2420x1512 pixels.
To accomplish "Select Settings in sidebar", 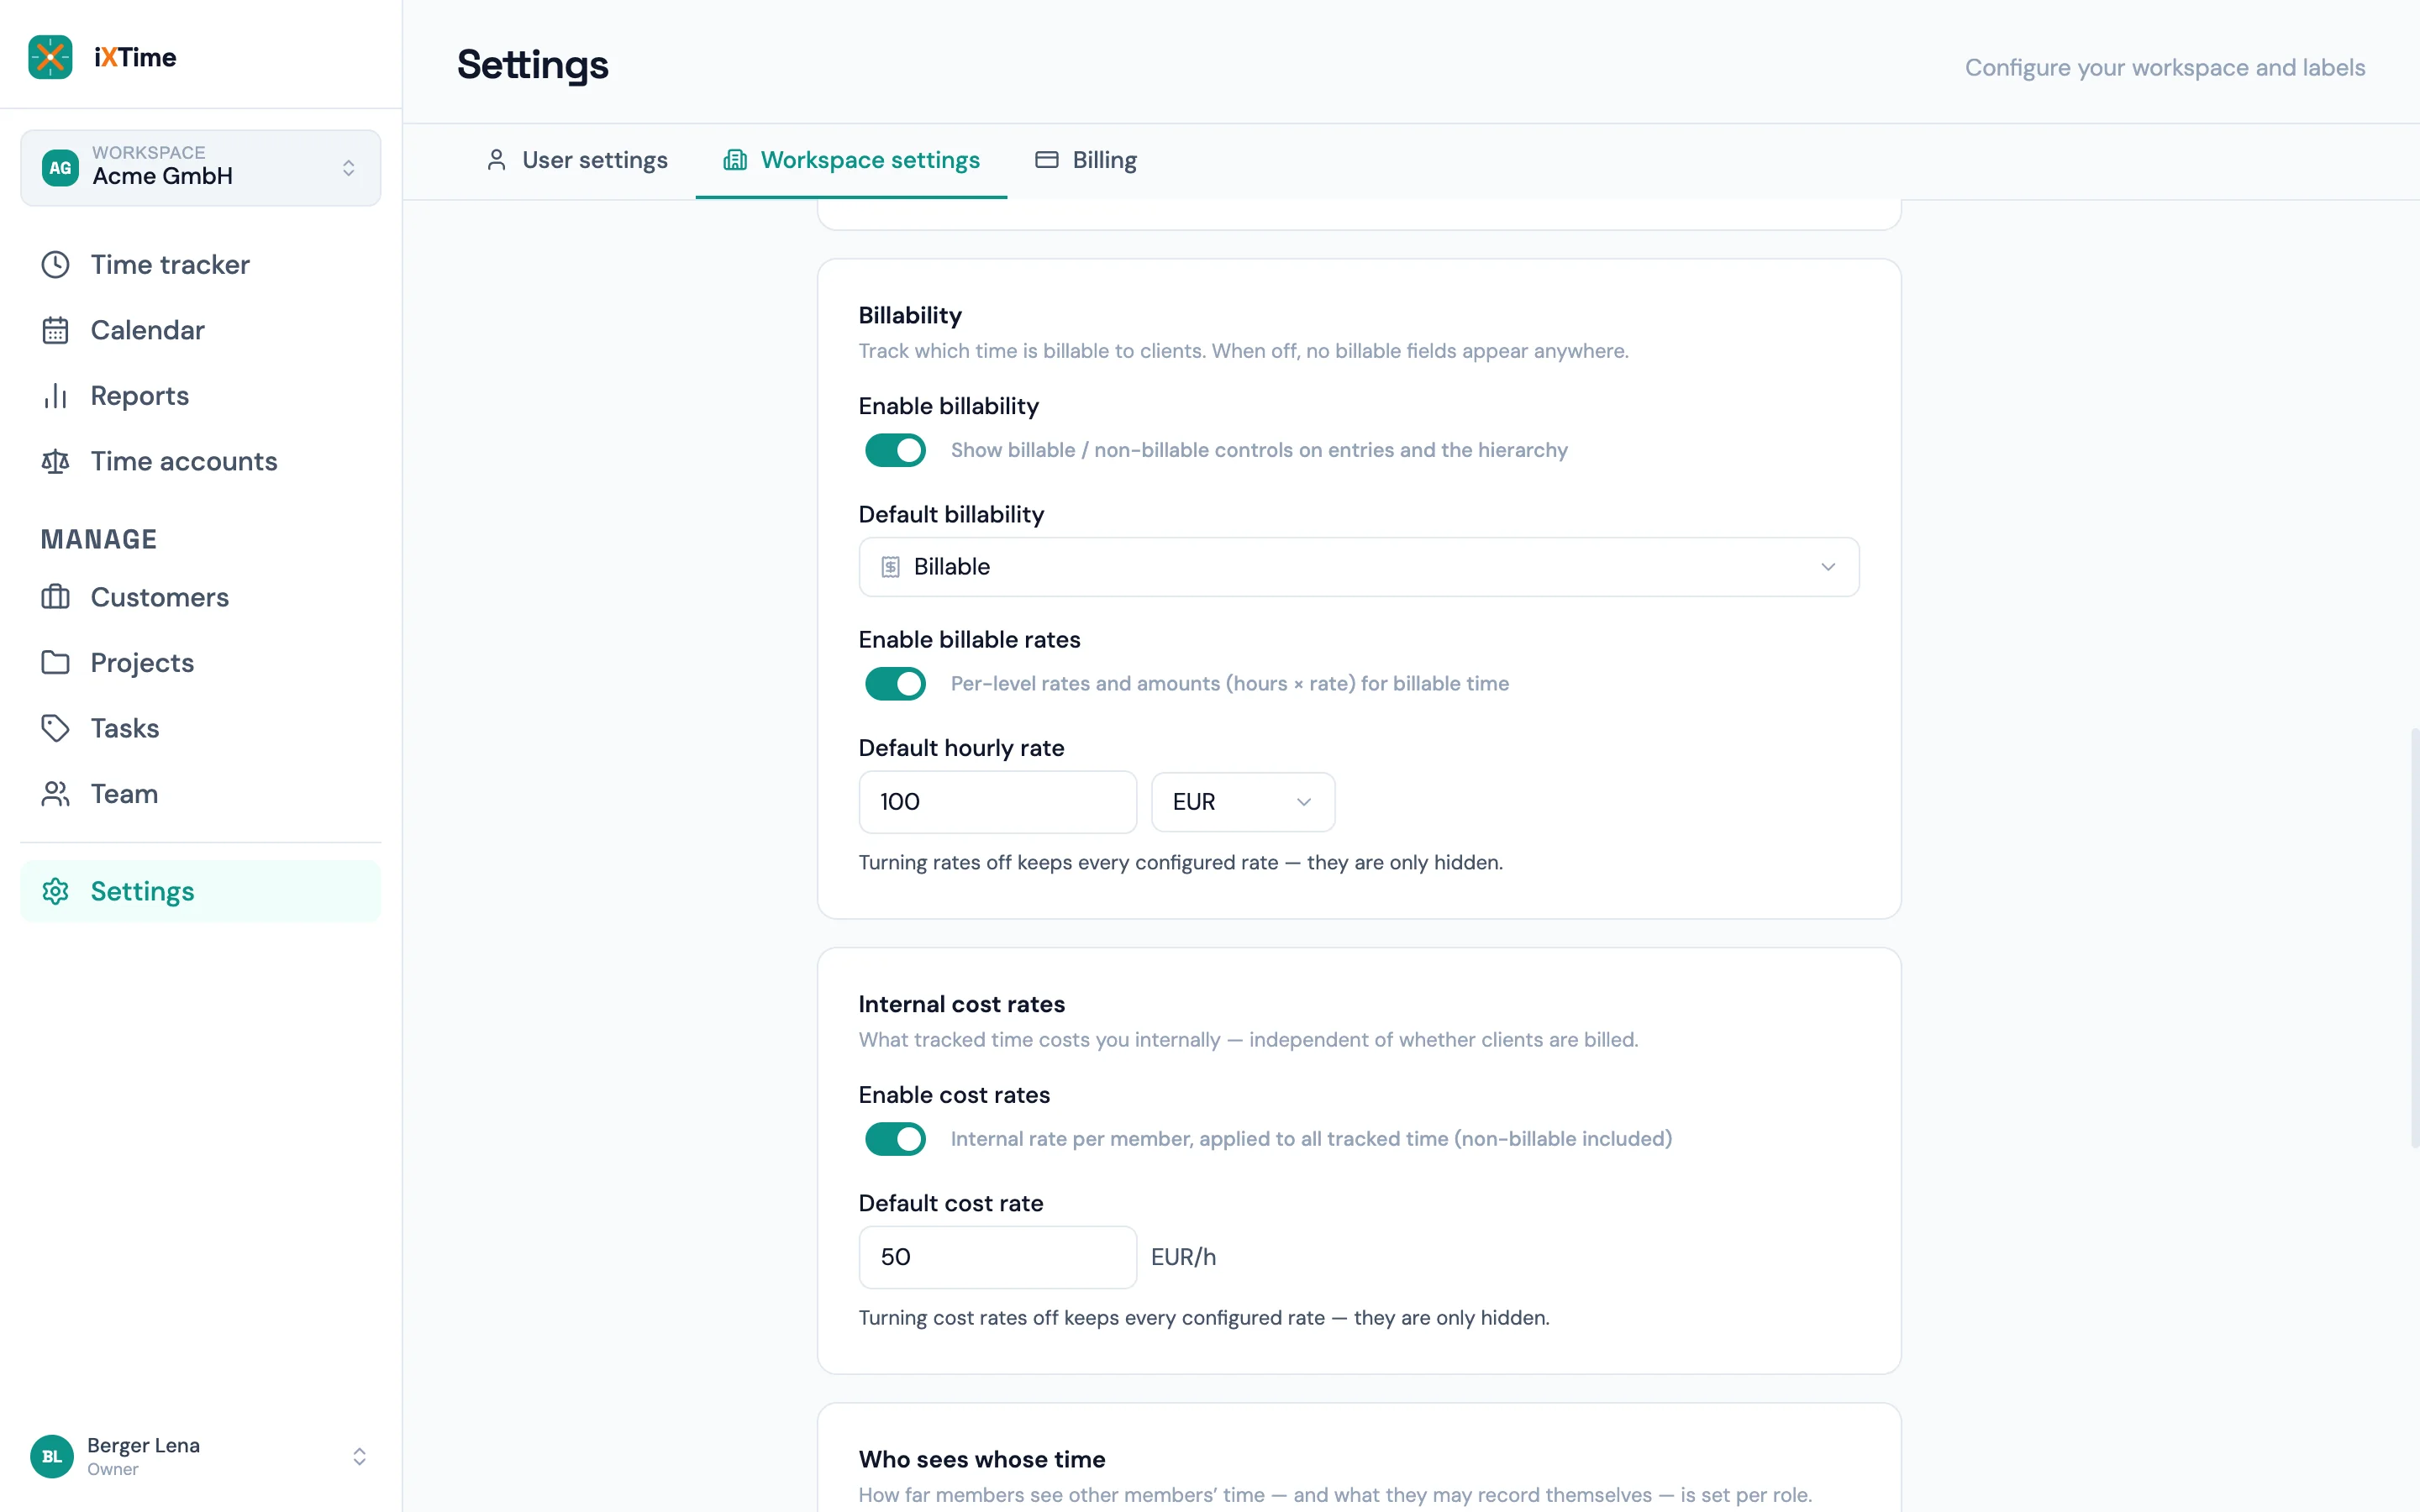I will point(200,891).
